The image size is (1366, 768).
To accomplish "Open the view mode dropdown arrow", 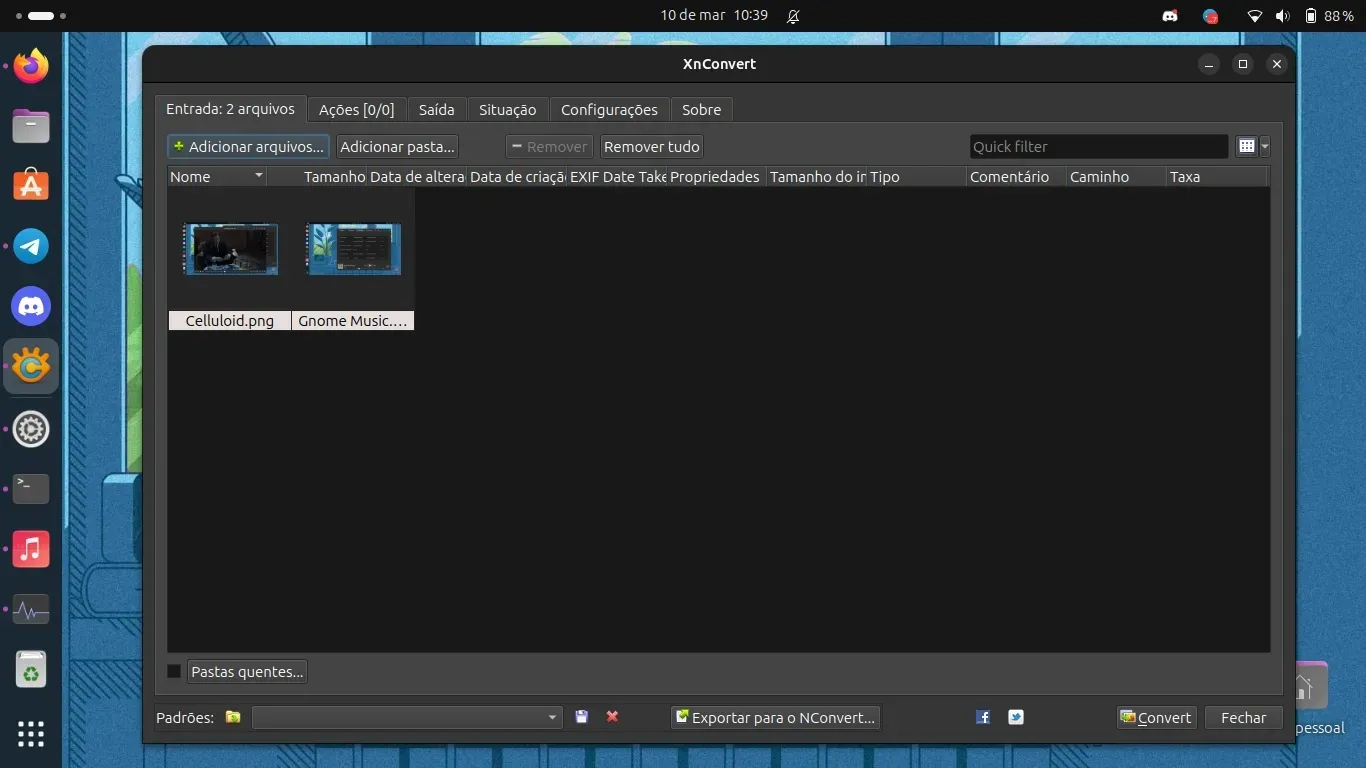I will point(1265,147).
